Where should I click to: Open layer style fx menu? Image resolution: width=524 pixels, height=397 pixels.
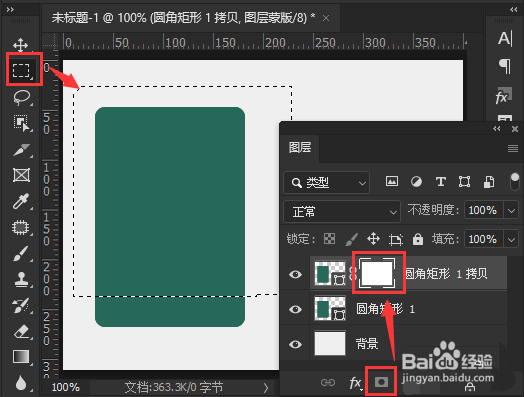pos(355,383)
